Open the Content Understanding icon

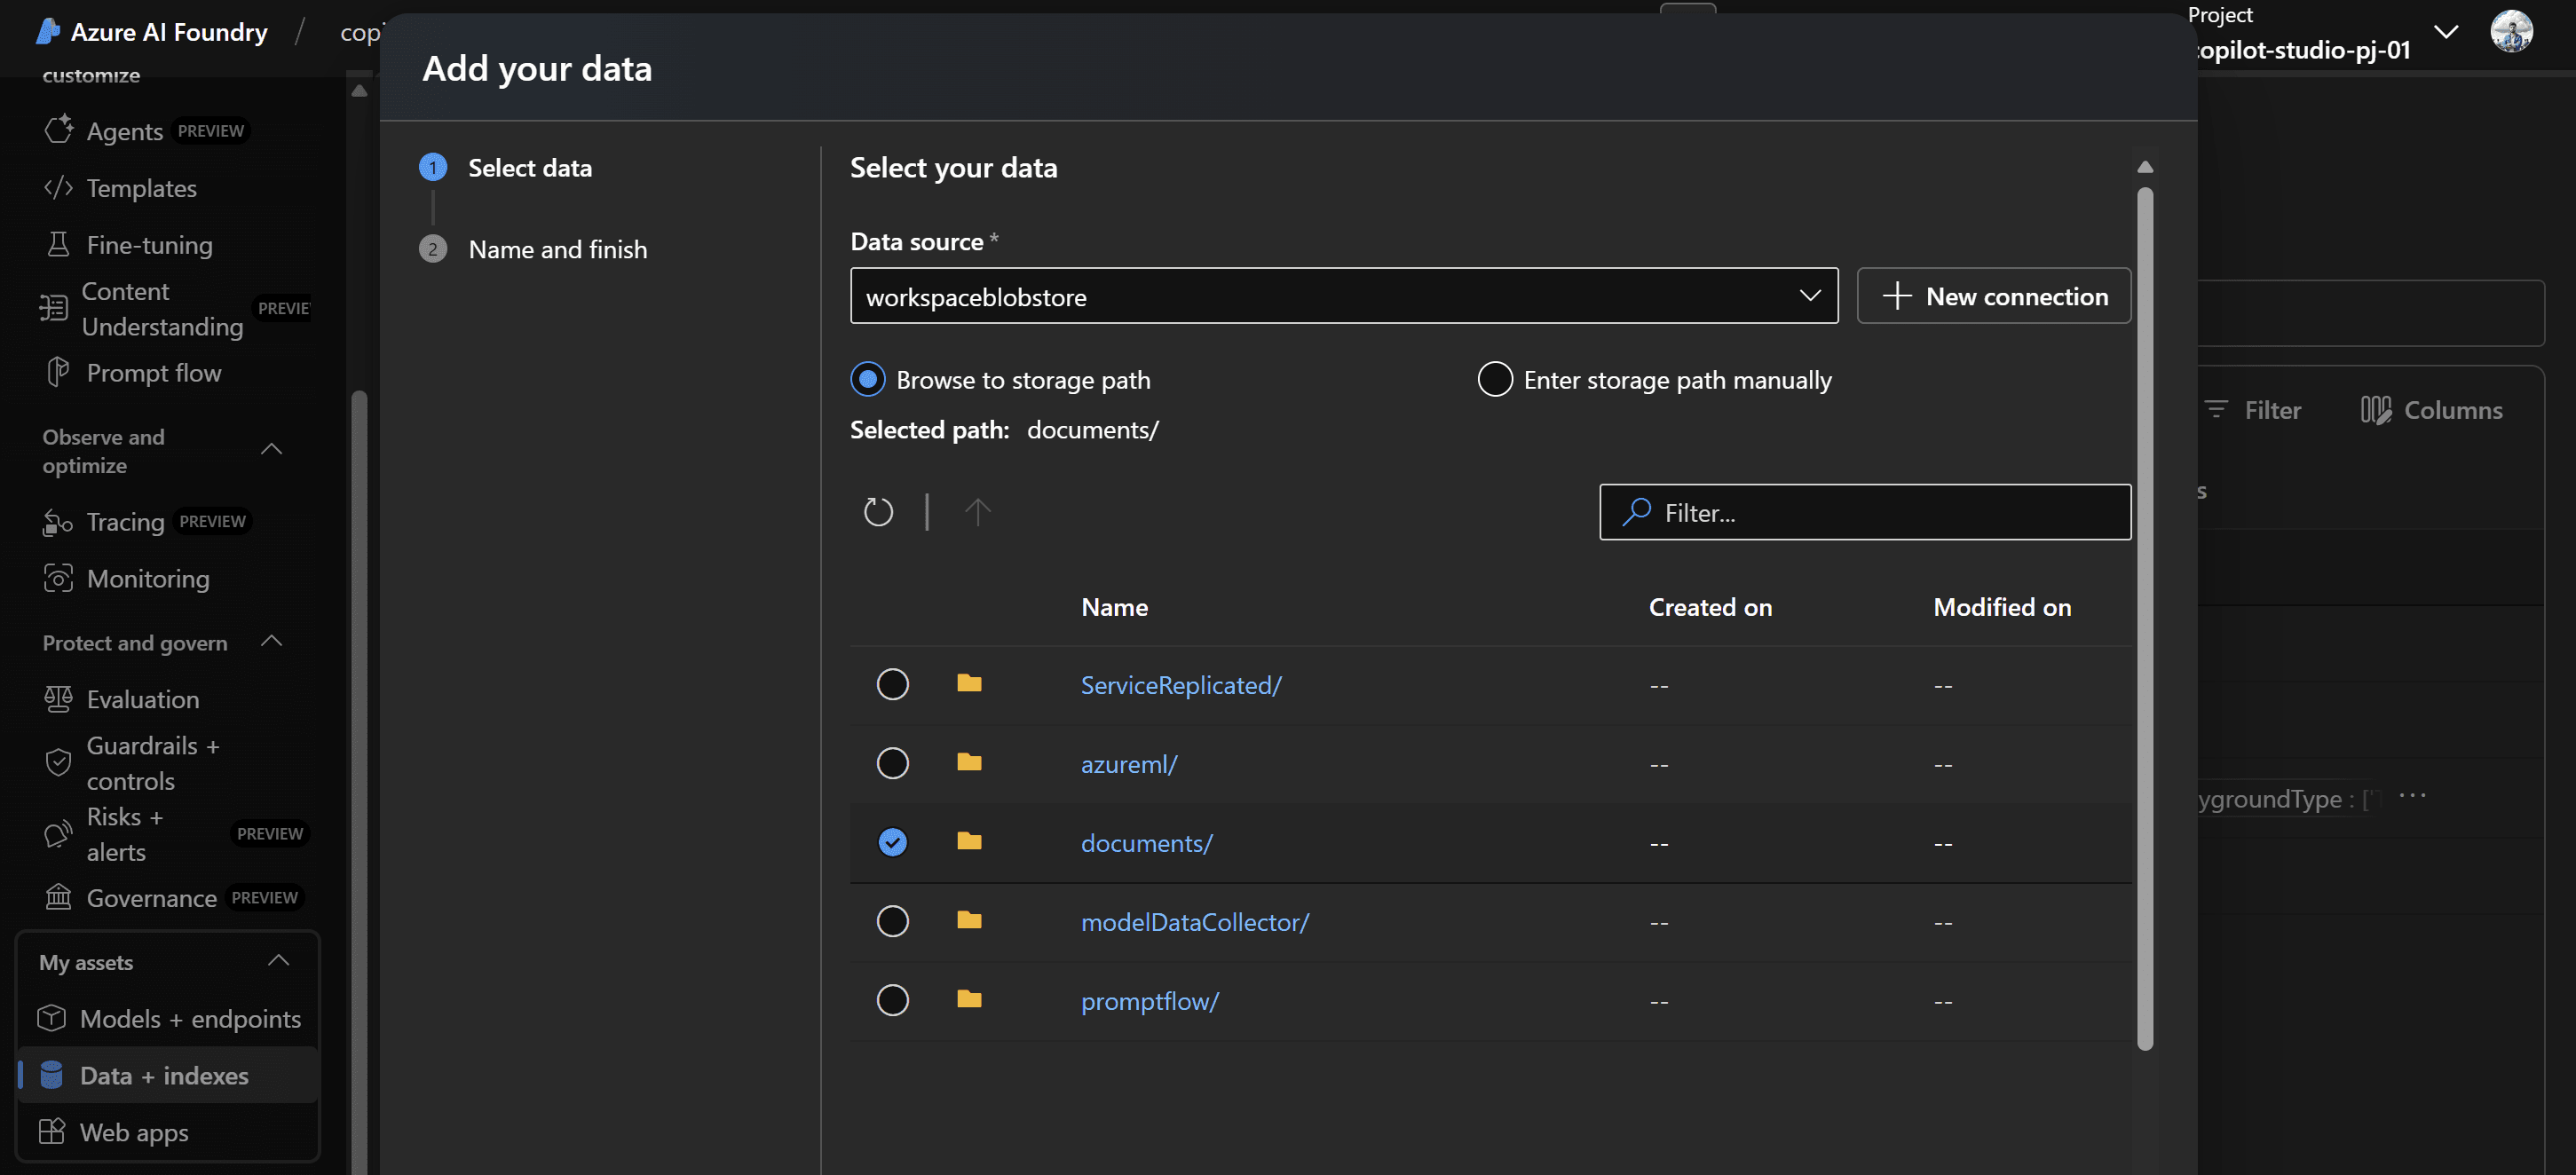point(53,308)
